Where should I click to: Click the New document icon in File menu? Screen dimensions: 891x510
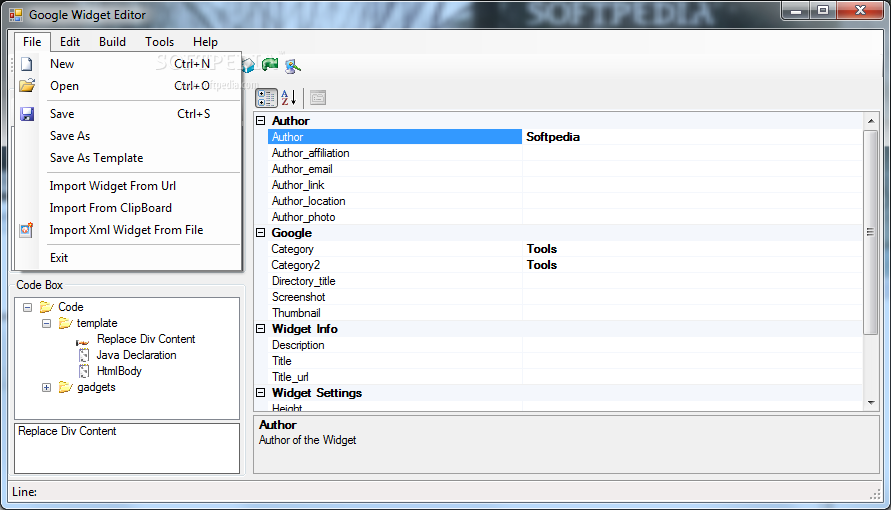point(27,64)
